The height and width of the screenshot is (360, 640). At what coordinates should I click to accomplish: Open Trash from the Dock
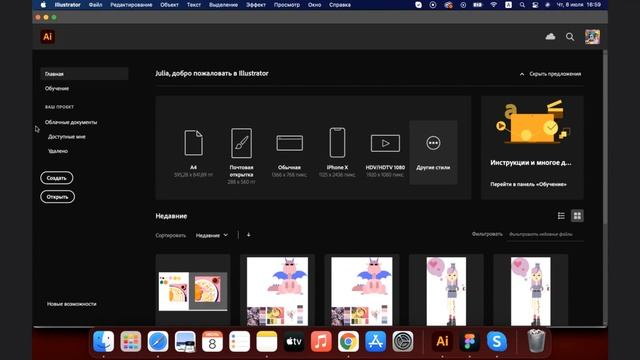[536, 341]
